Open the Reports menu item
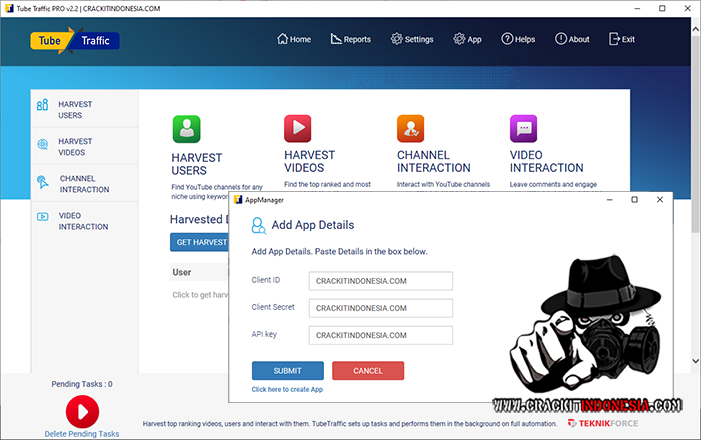 click(350, 40)
